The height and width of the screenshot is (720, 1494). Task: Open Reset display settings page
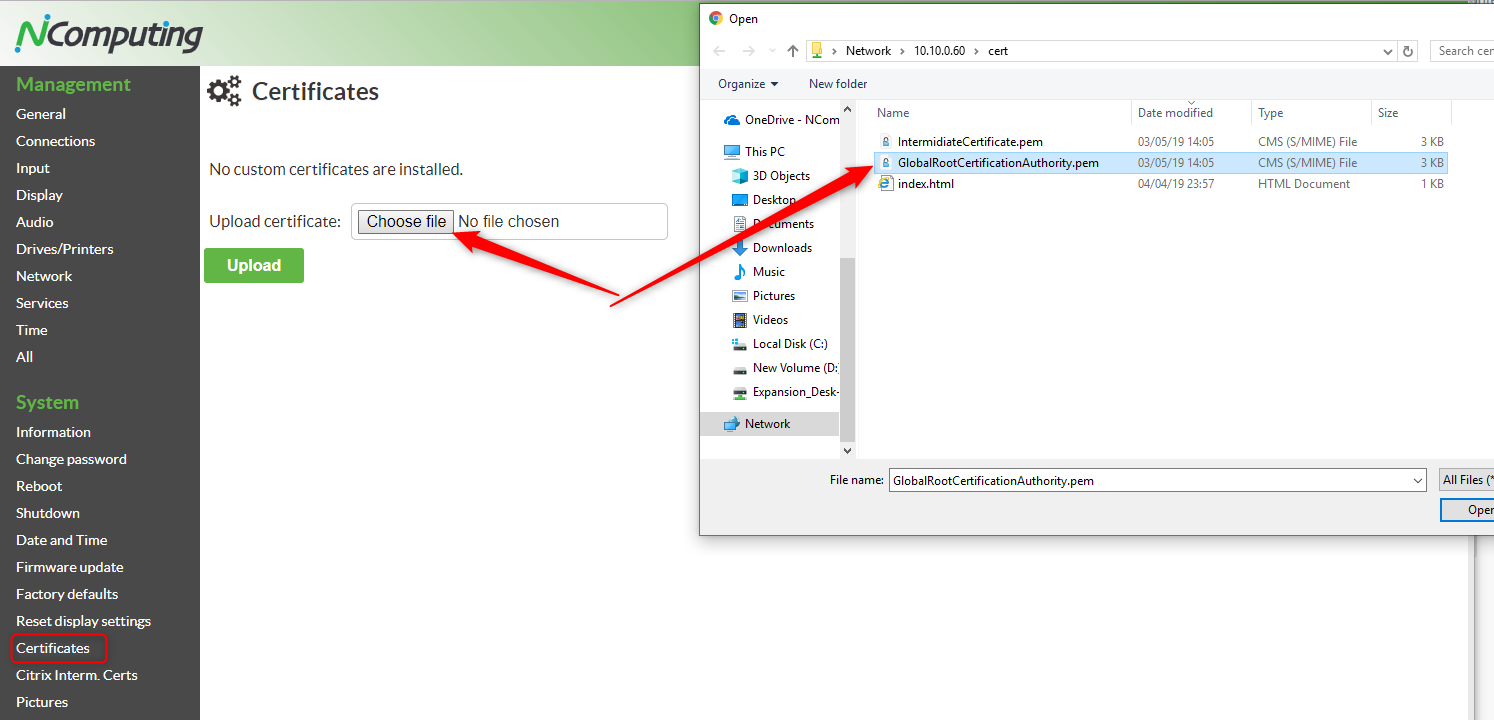click(83, 621)
